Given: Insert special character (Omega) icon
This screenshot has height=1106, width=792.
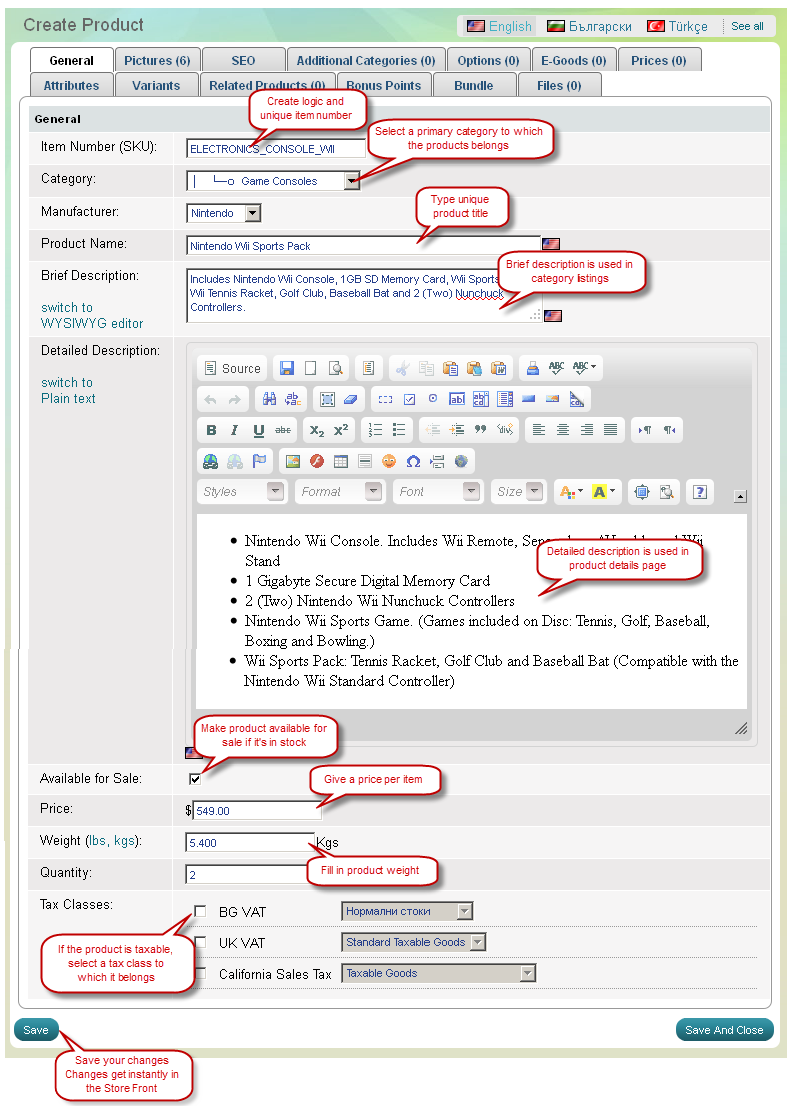Looking at the screenshot, I should [x=413, y=461].
